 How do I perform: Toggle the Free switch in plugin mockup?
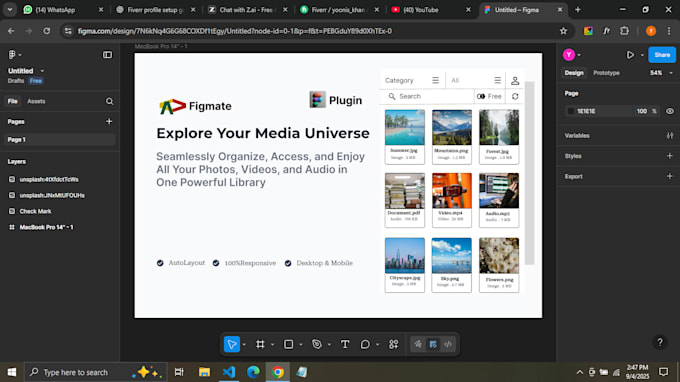click(x=481, y=96)
